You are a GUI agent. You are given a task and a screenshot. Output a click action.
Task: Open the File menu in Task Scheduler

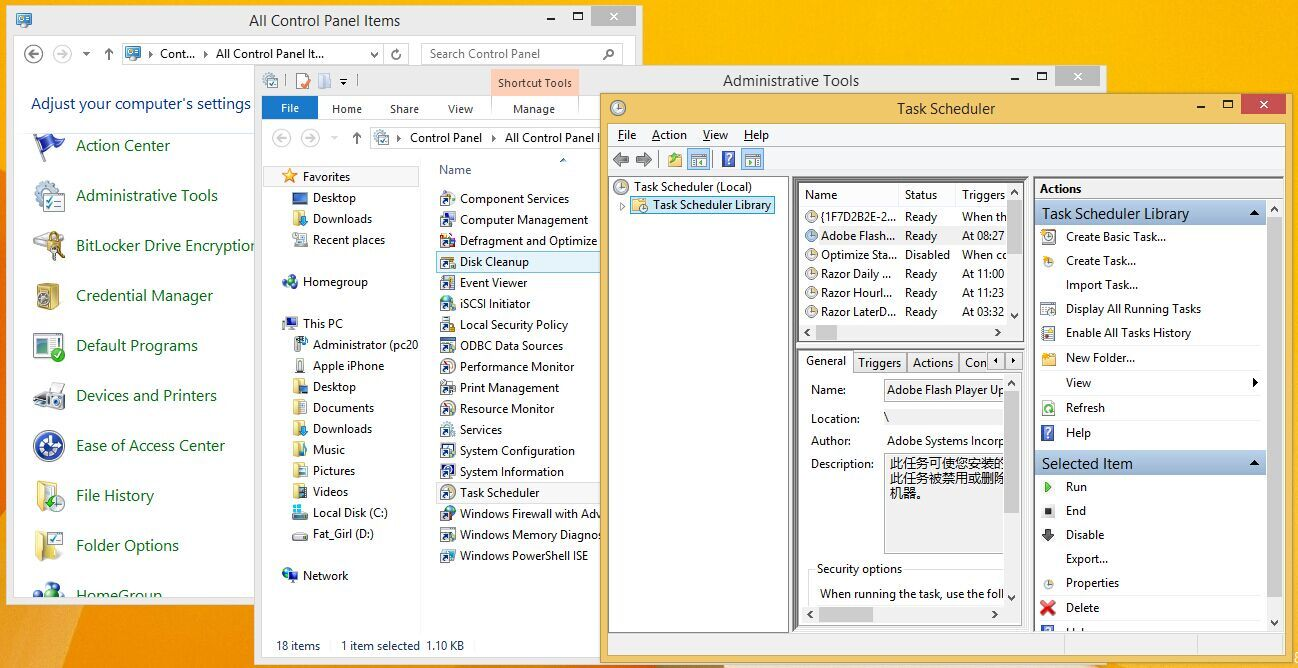click(627, 135)
